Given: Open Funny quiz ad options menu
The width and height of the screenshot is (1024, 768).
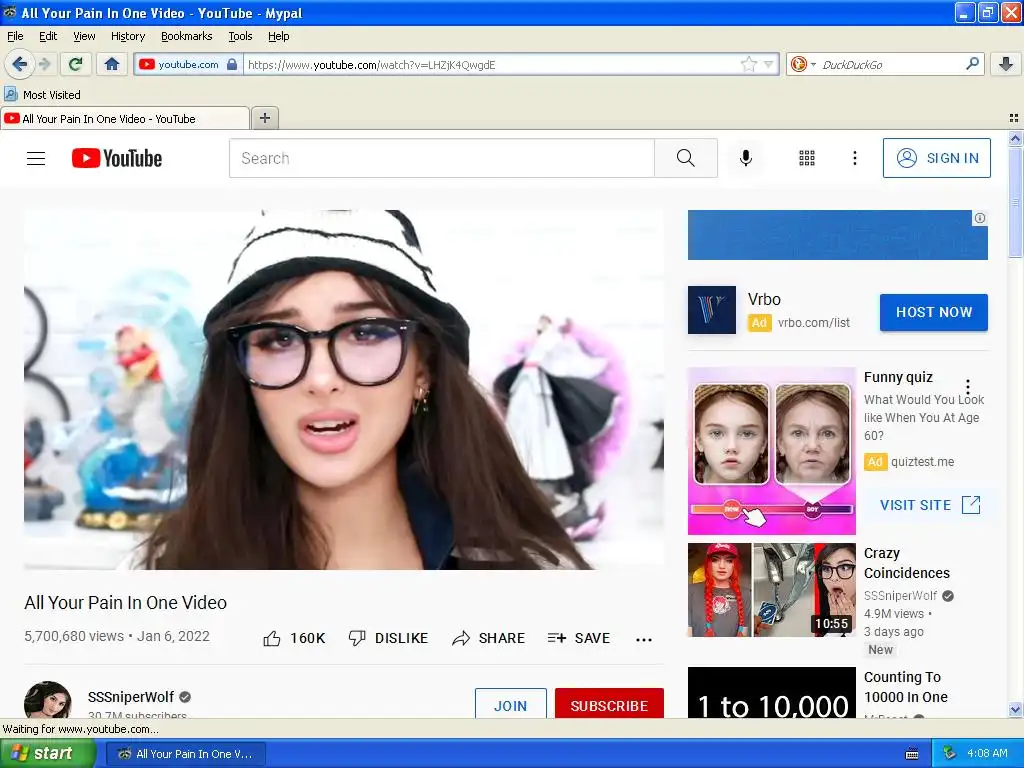Looking at the screenshot, I should click(x=968, y=387).
